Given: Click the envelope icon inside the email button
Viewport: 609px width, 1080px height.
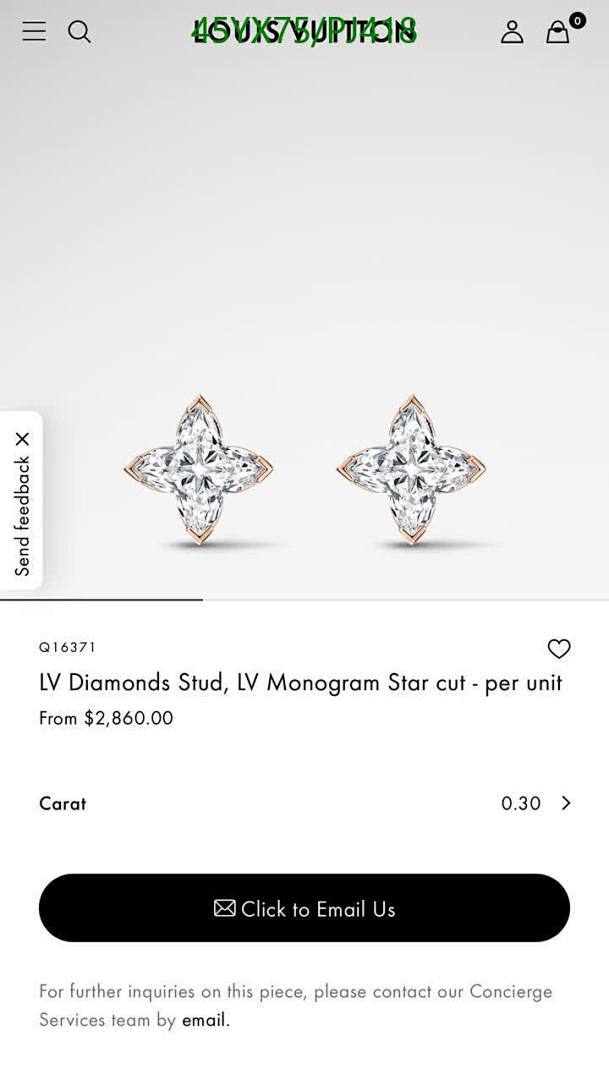Looking at the screenshot, I should 225,908.
